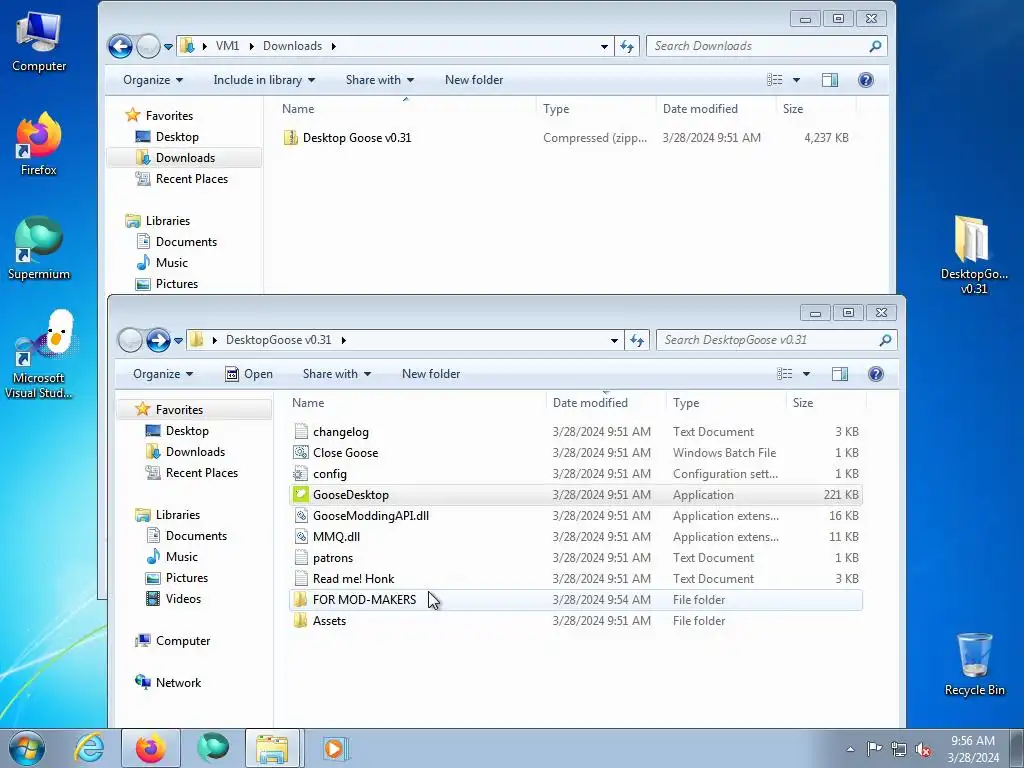Open view options arrow in DesktopGoose window
The width and height of the screenshot is (1024, 768).
[806, 374]
